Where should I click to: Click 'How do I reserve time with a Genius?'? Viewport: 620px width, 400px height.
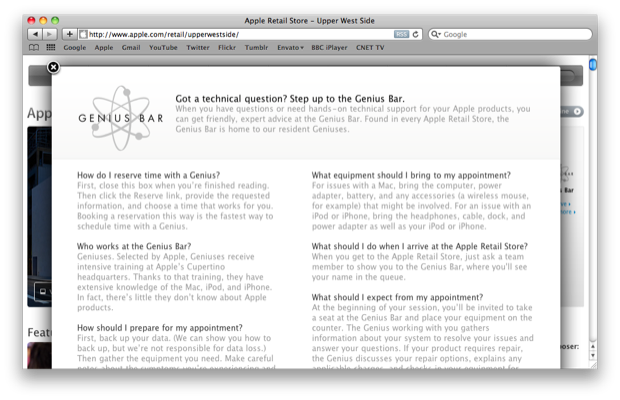148,175
